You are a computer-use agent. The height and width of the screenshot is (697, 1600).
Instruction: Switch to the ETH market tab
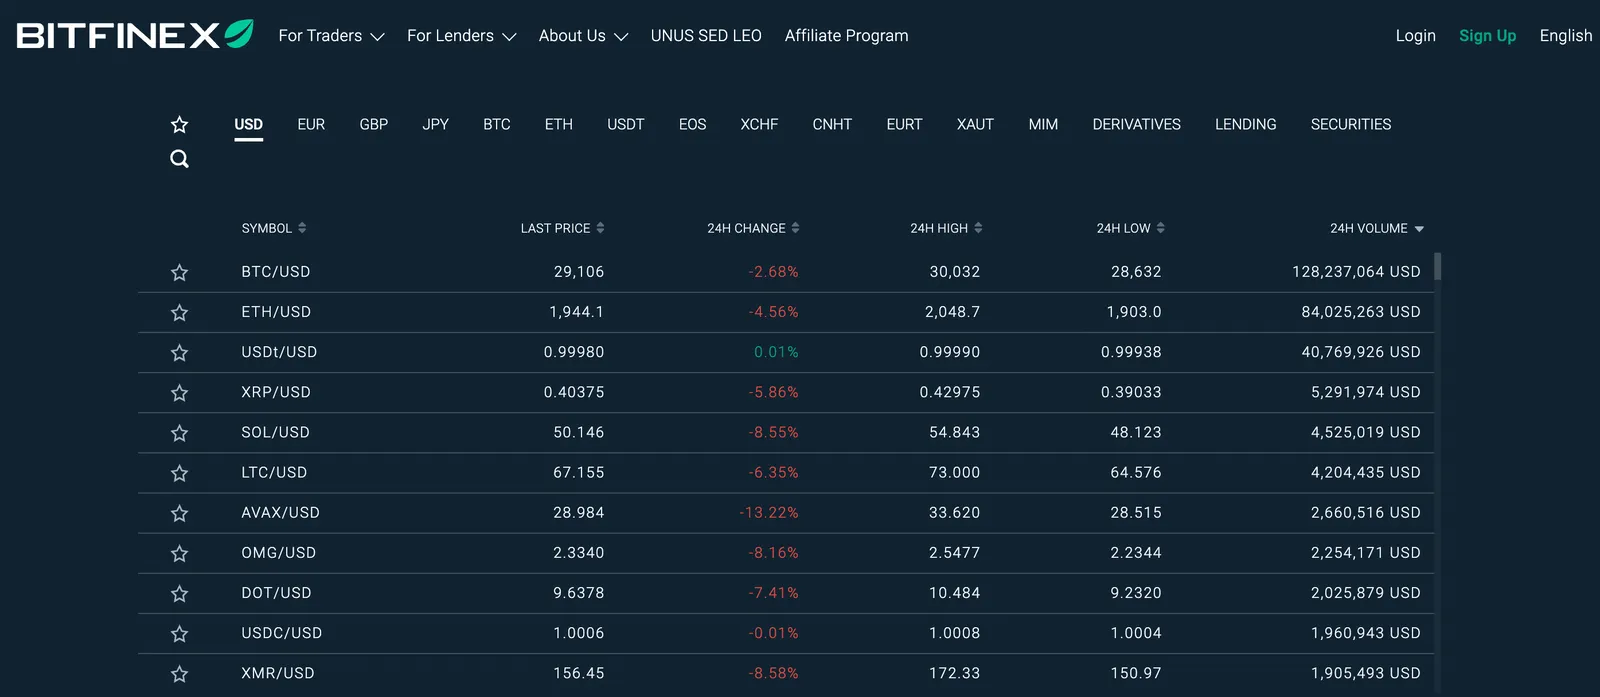pos(559,124)
